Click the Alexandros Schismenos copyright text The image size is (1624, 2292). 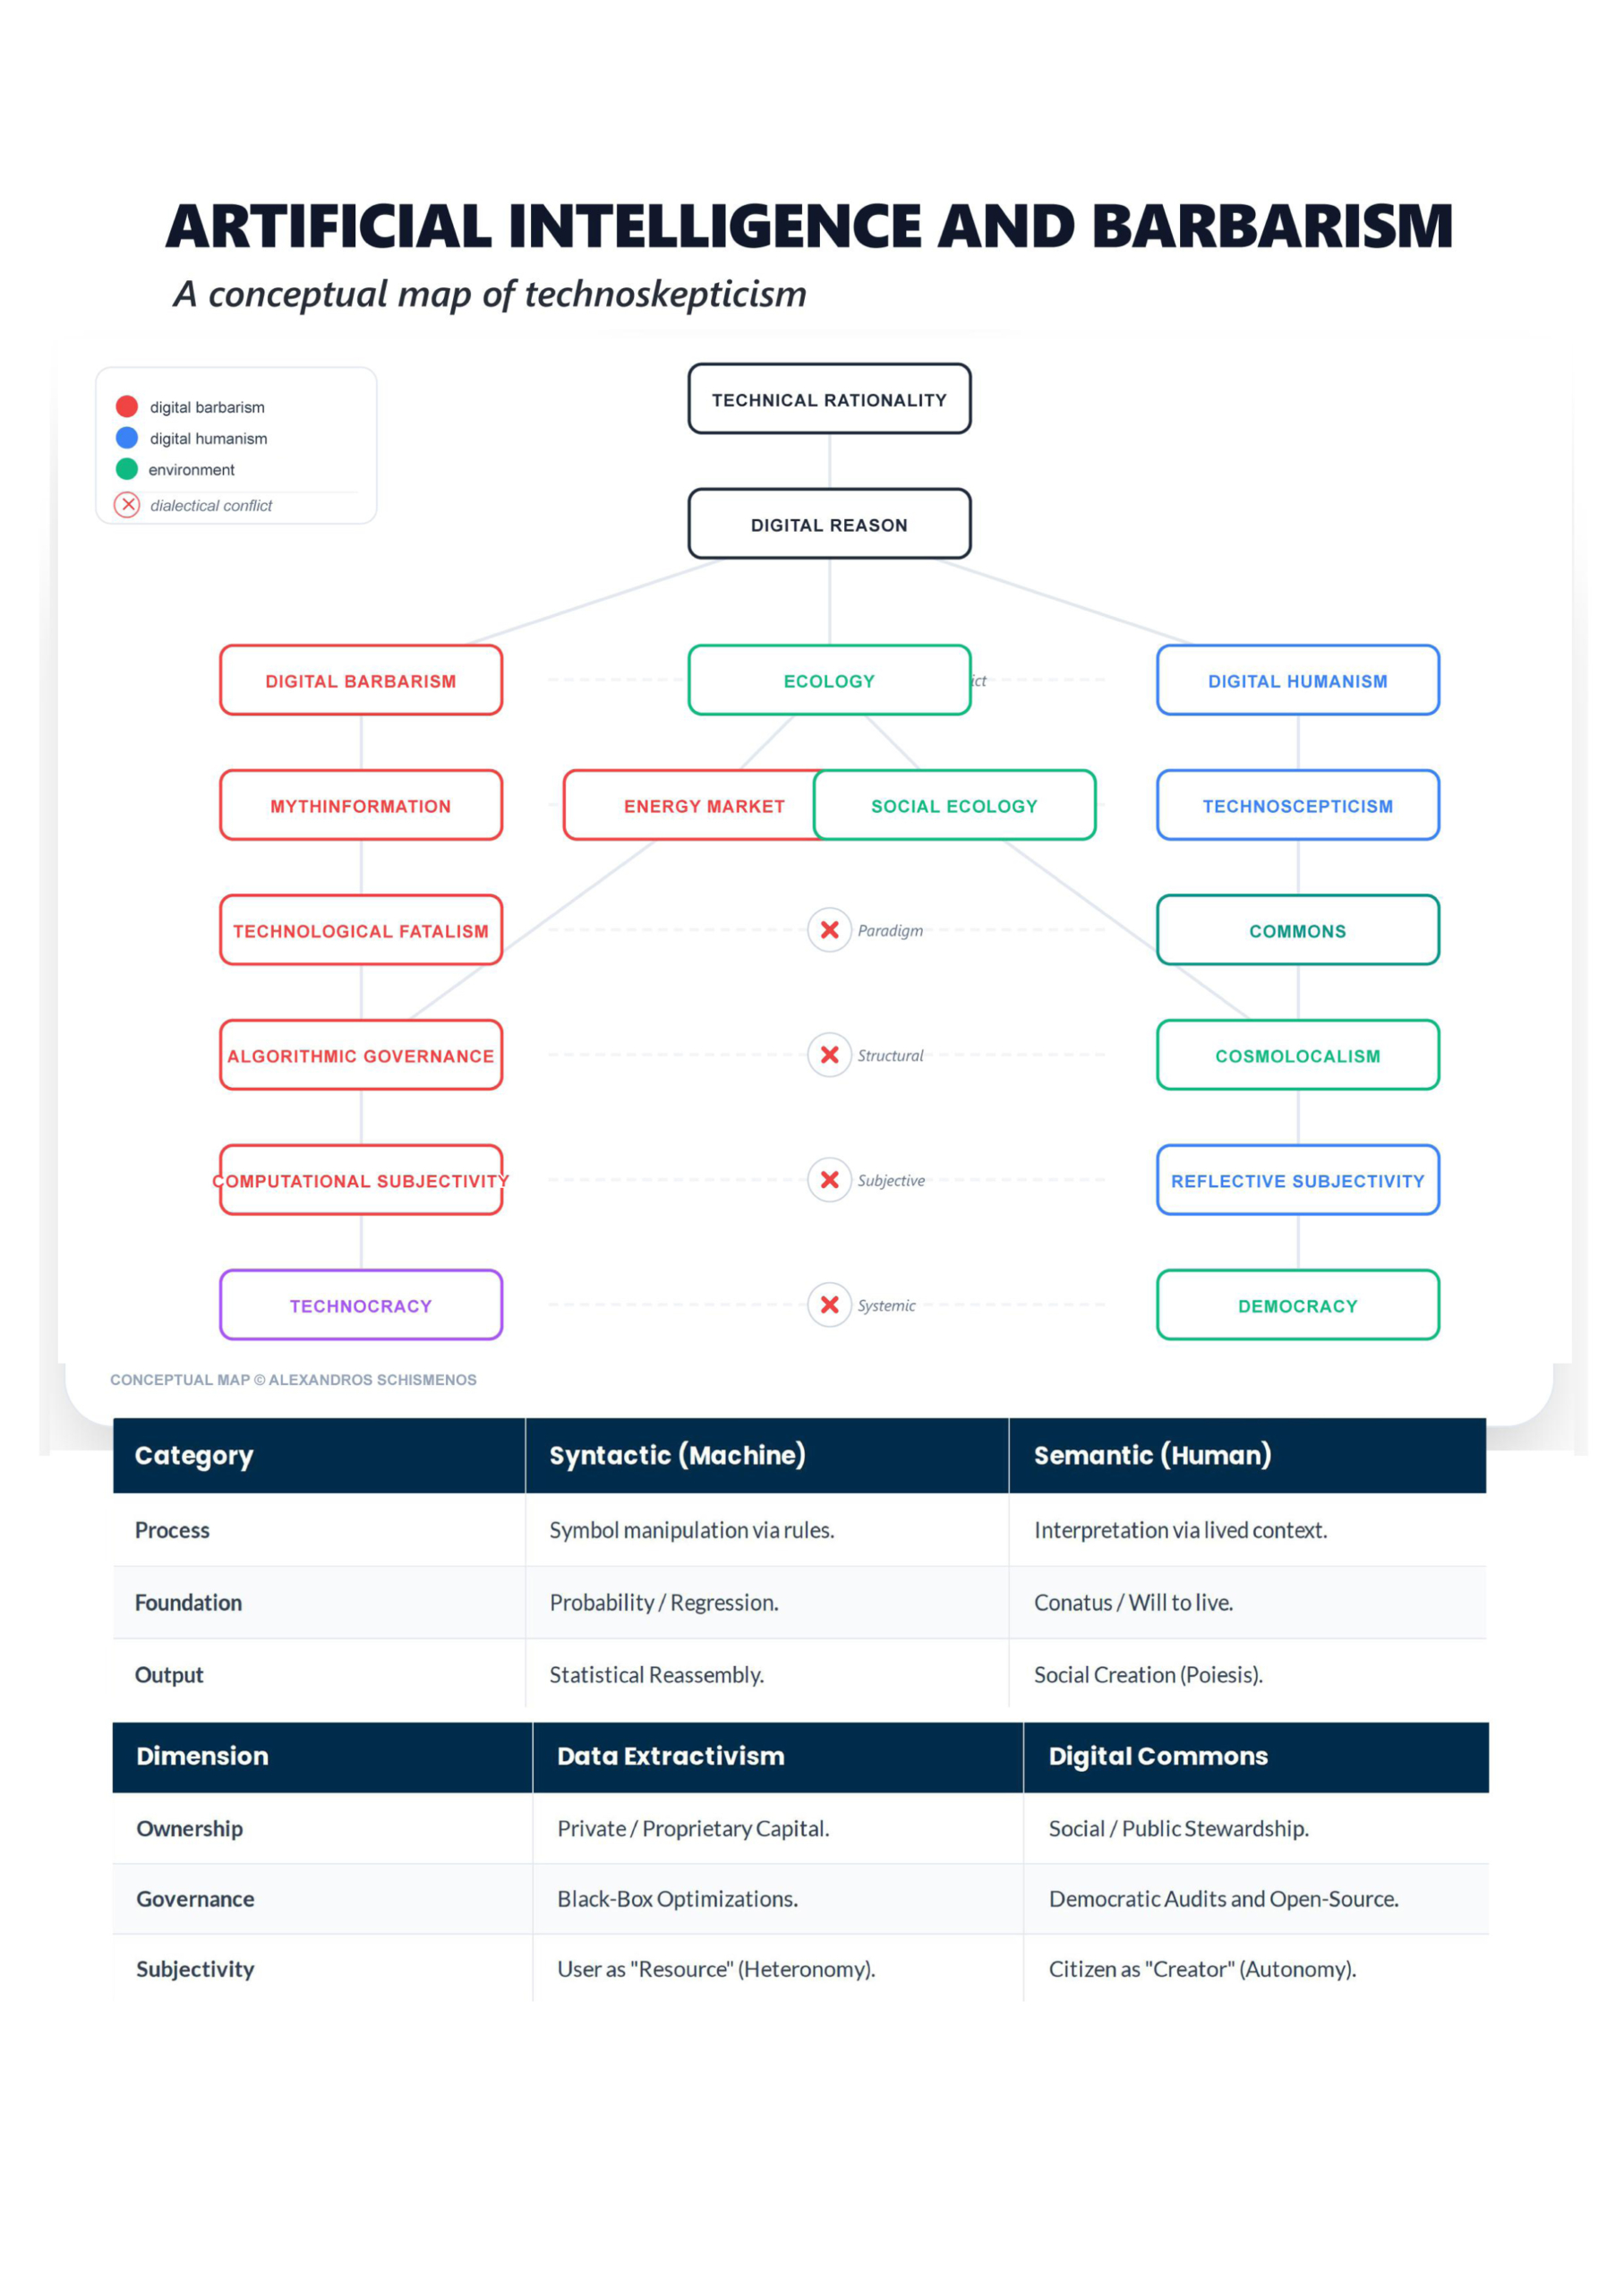pyautogui.click(x=293, y=1380)
